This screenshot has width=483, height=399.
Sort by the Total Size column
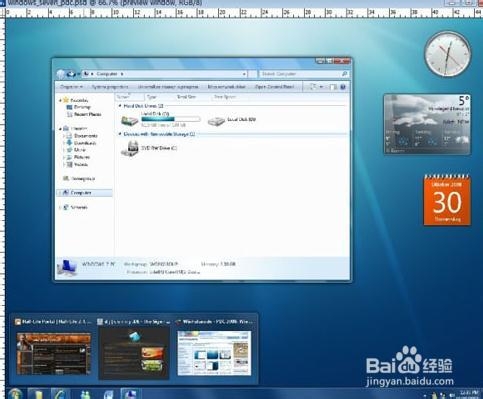pos(186,97)
